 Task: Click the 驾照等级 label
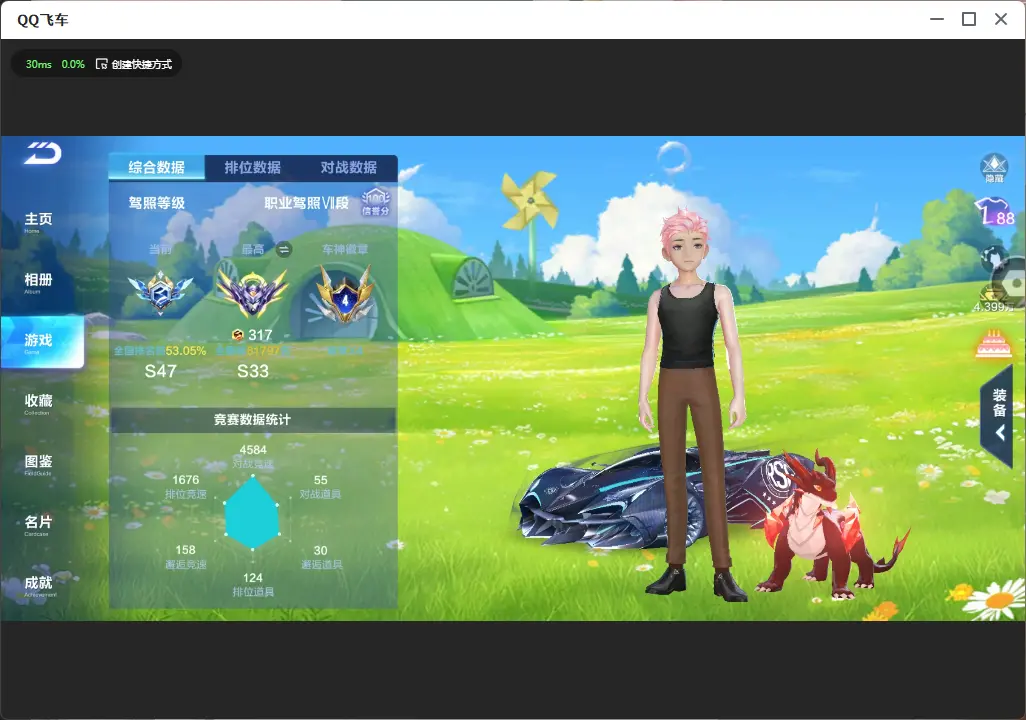point(157,203)
